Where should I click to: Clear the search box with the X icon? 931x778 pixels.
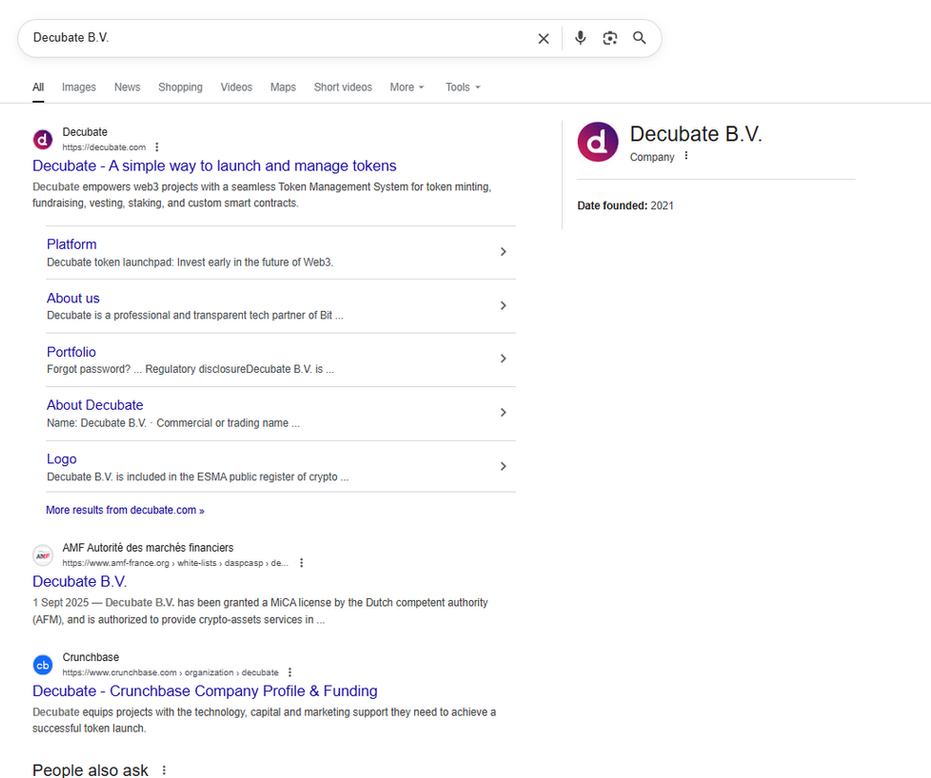(543, 39)
